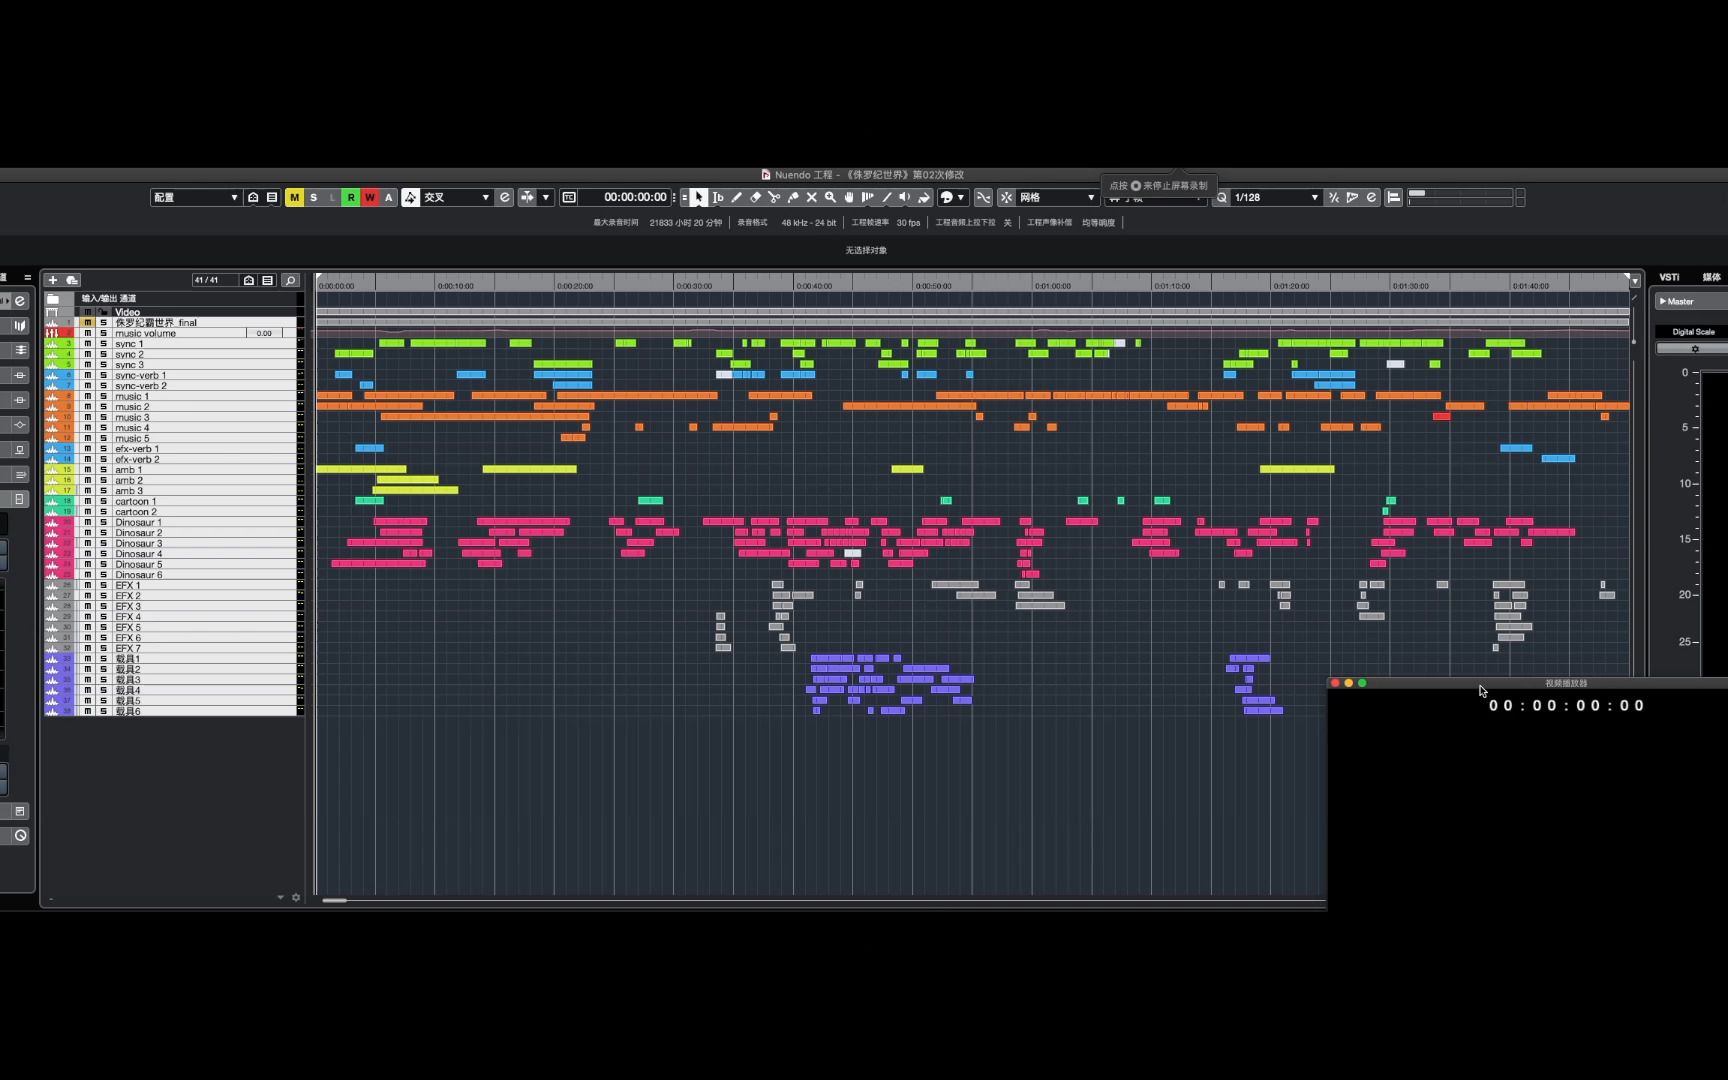The image size is (1728, 1080).
Task: Open the 配置 workspace dropdown
Action: tap(195, 198)
